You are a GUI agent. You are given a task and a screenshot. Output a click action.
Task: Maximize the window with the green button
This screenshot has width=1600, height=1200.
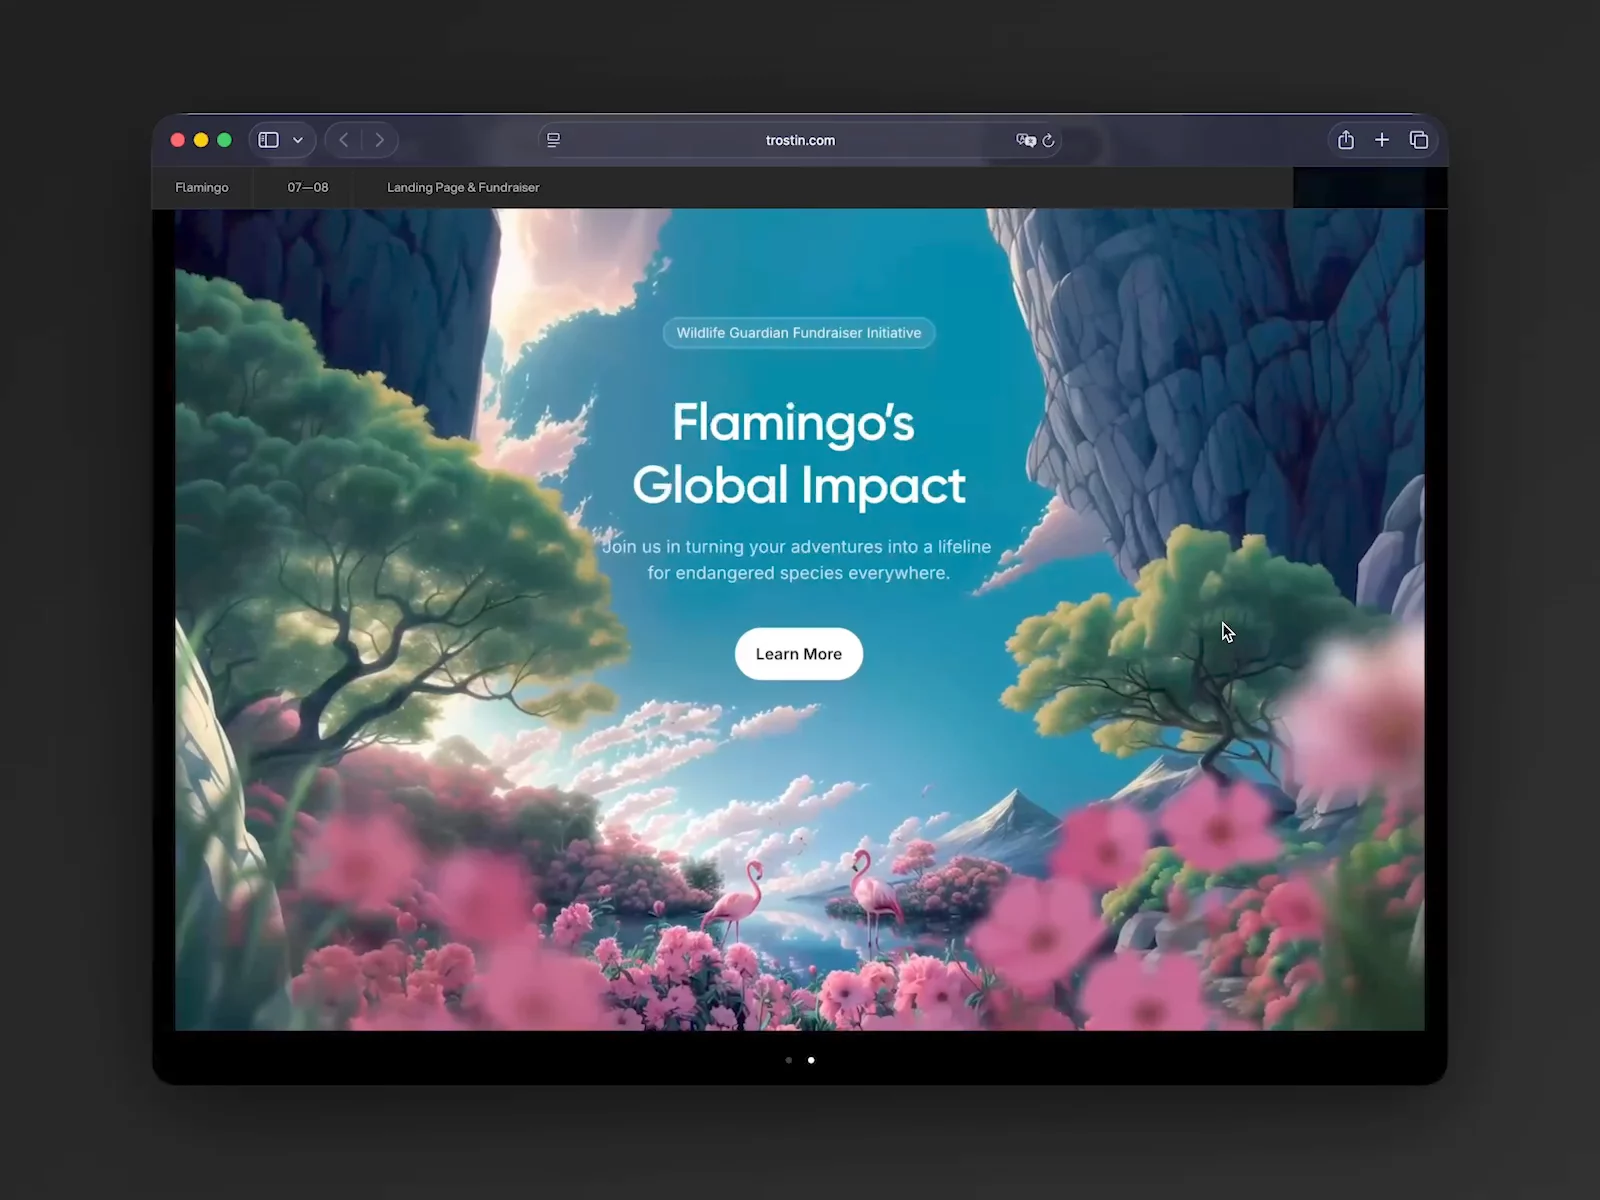coord(225,140)
